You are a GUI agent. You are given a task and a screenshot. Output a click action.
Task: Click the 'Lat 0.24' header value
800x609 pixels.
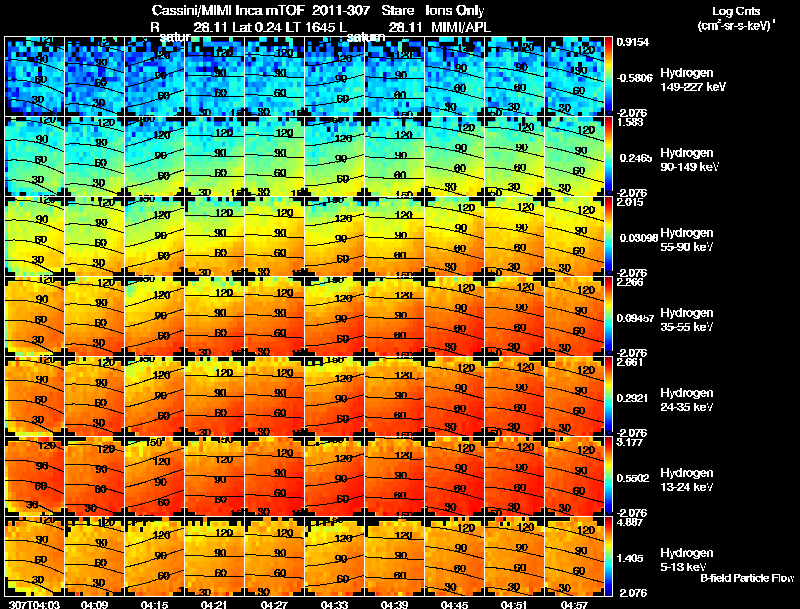coord(260,27)
